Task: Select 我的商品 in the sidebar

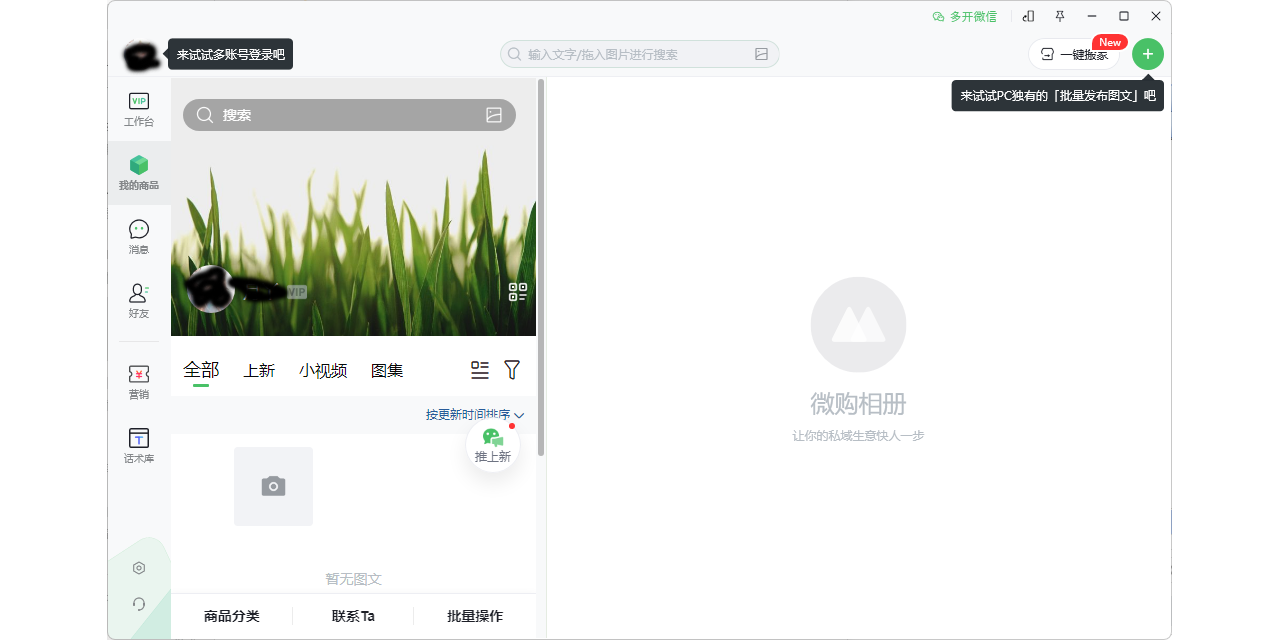Action: pos(139,173)
